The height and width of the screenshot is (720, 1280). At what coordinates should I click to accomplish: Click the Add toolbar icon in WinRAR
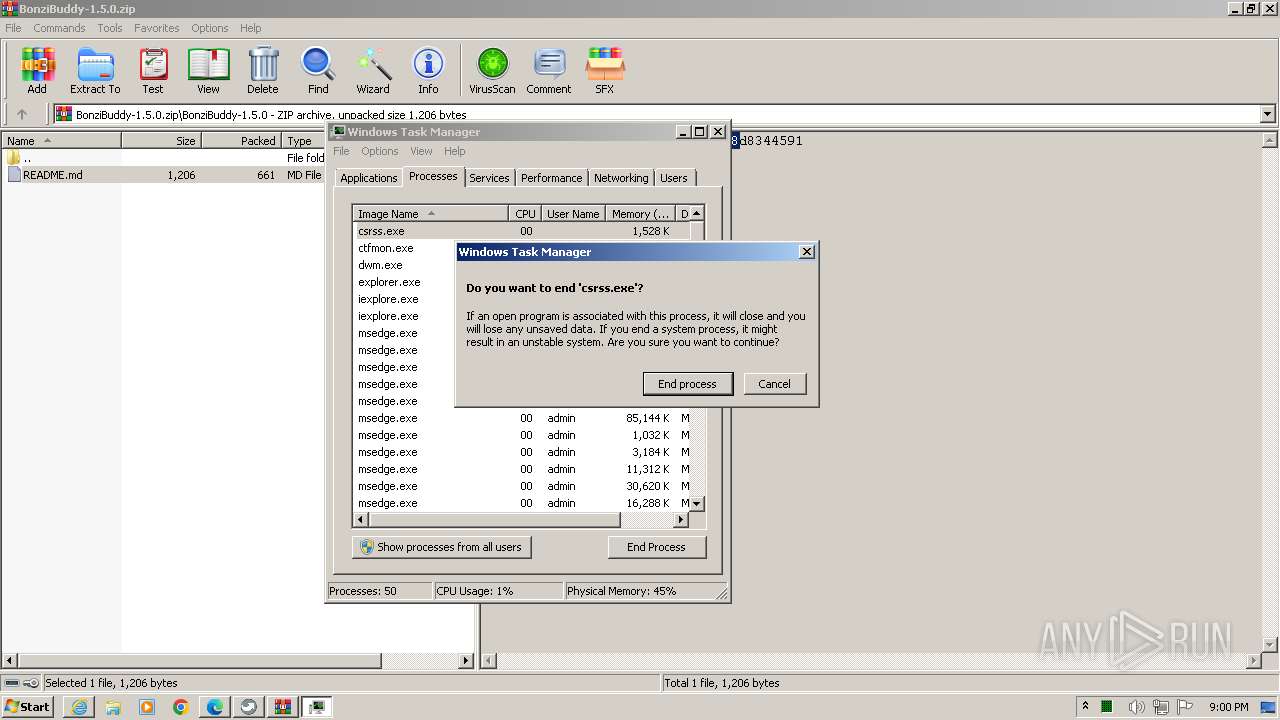pos(37,70)
